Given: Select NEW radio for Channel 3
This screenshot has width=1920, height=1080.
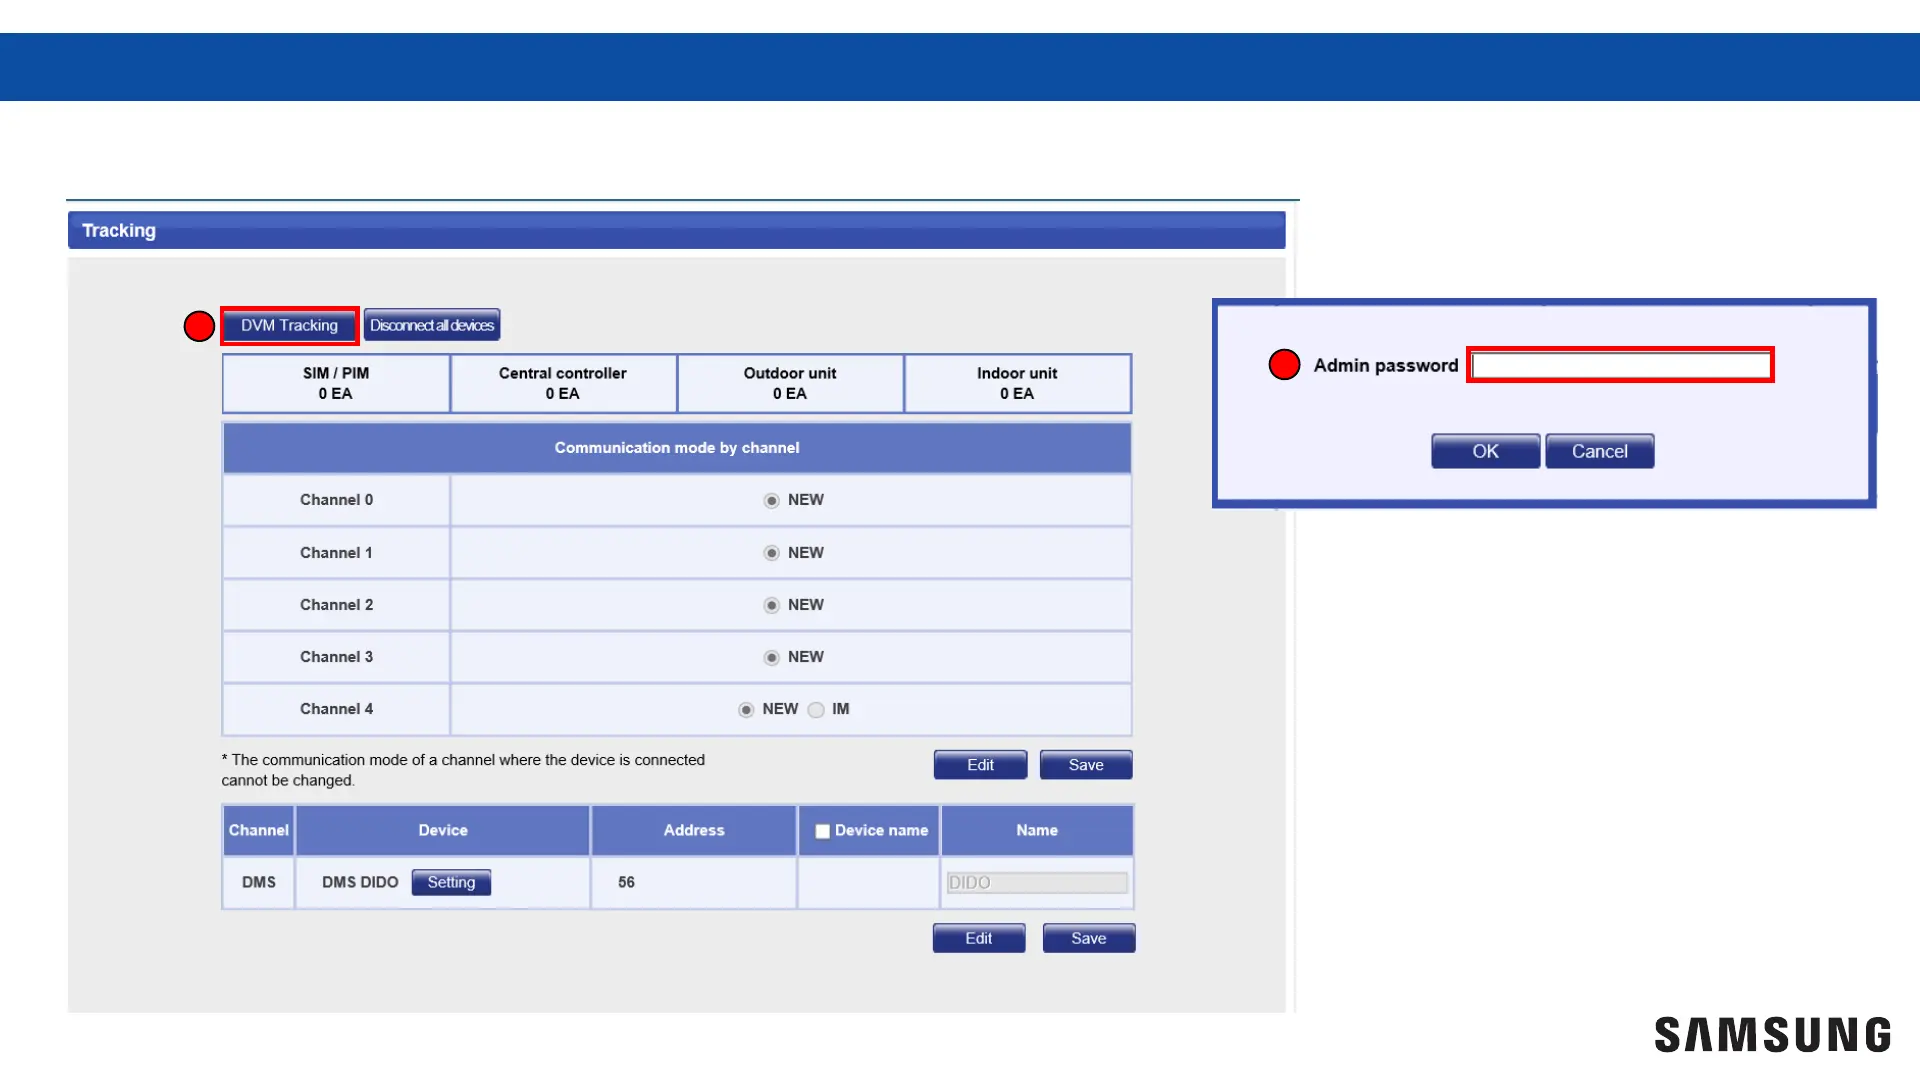Looking at the screenshot, I should coord(771,657).
